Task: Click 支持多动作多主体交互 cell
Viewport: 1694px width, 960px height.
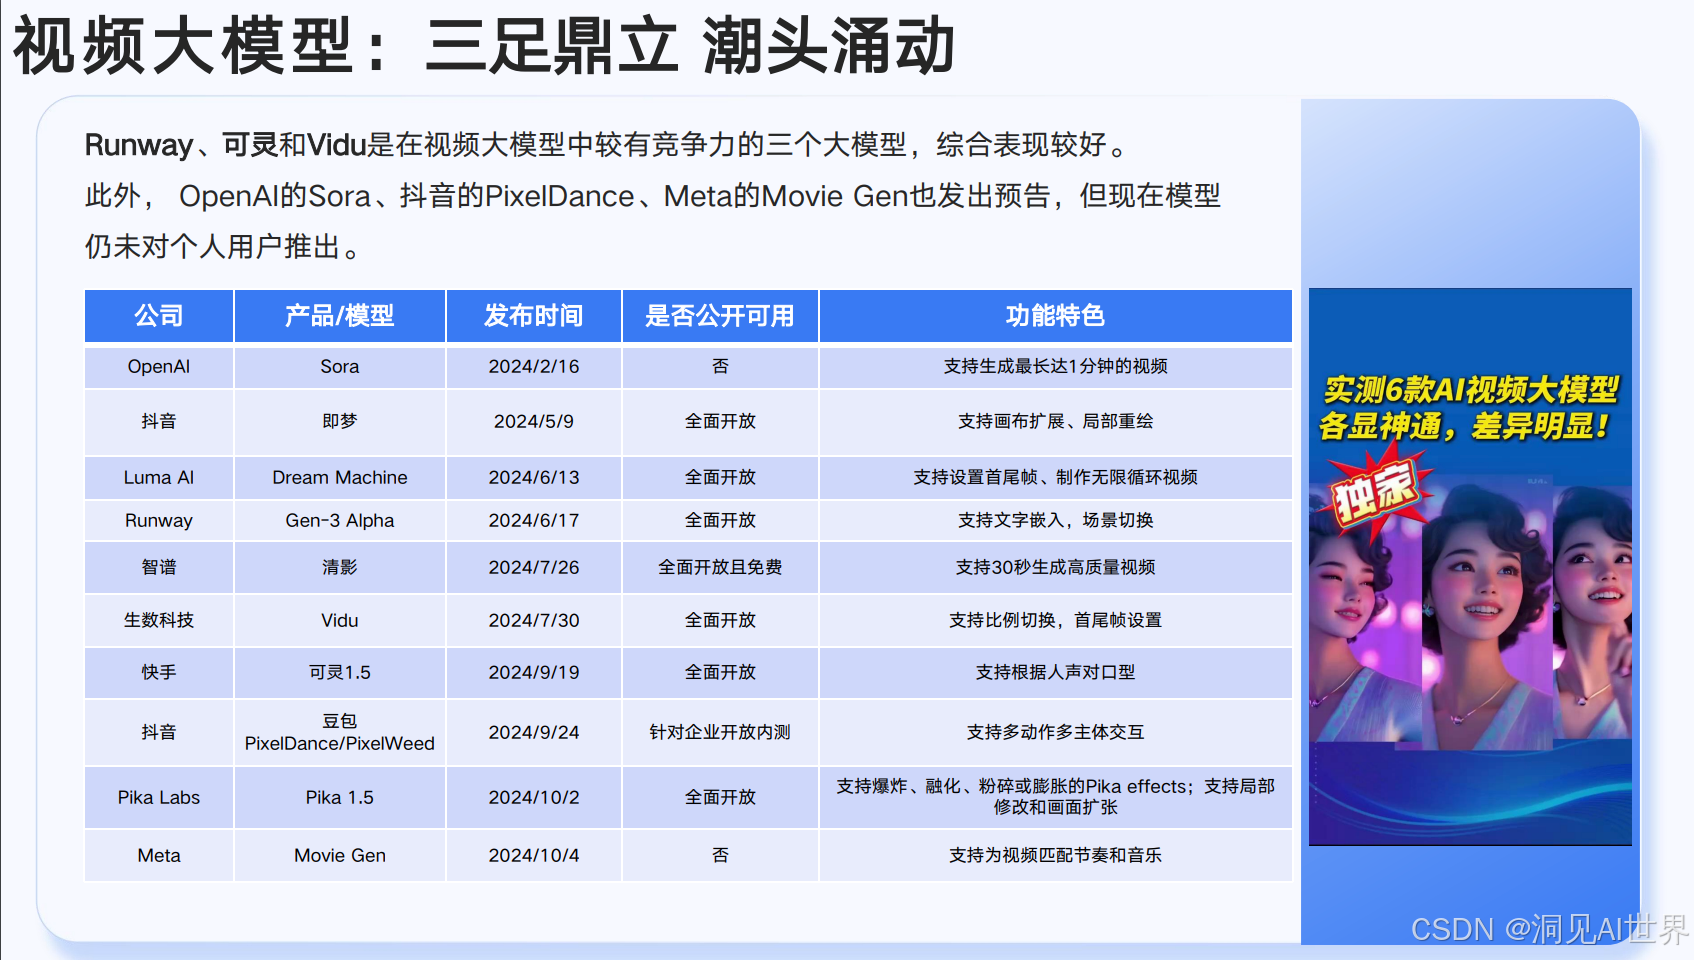Action: click(1055, 733)
